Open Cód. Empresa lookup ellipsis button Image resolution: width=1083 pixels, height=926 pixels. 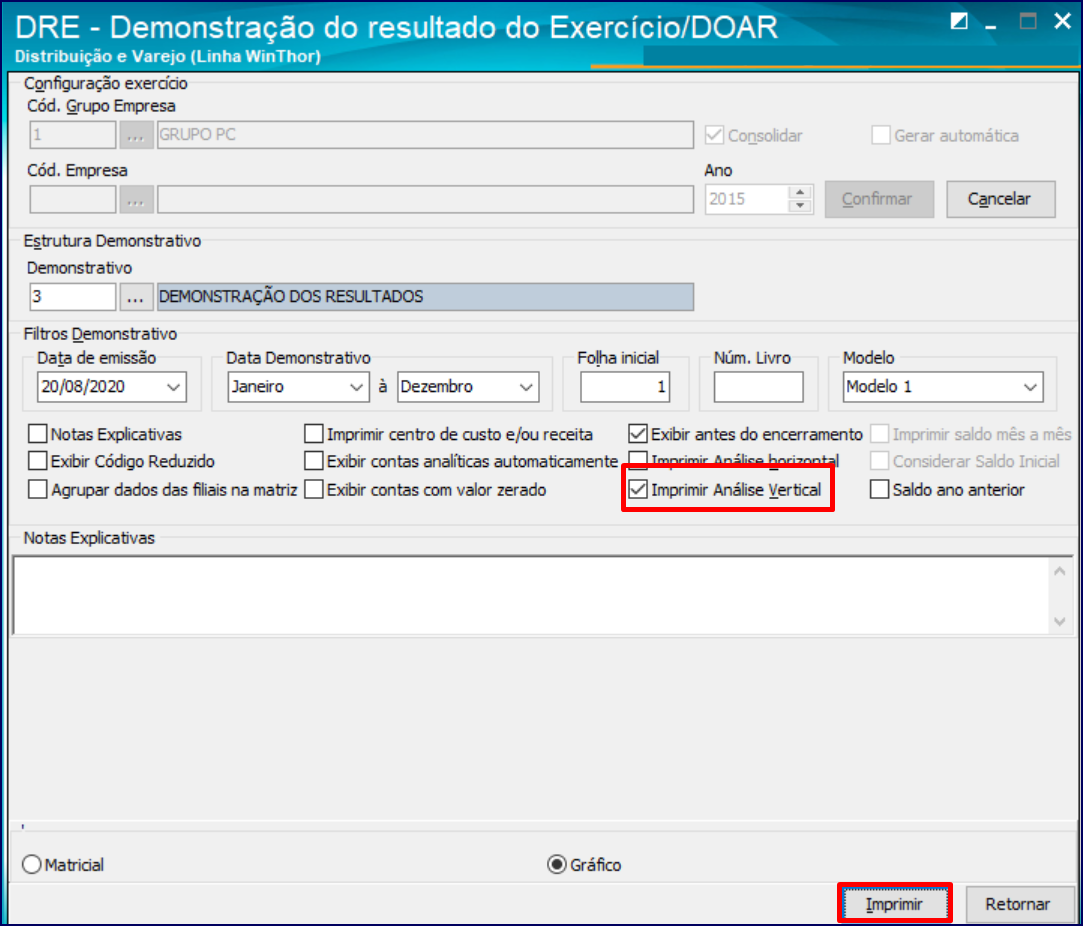(135, 200)
